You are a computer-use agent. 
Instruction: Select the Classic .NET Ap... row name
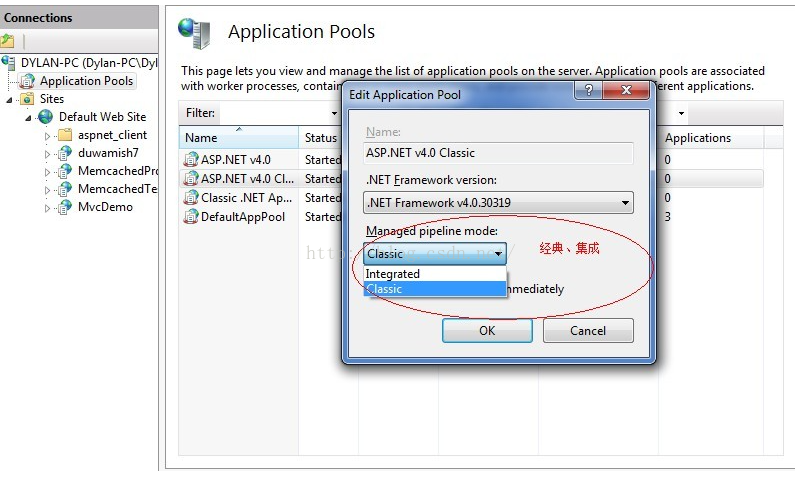point(246,197)
